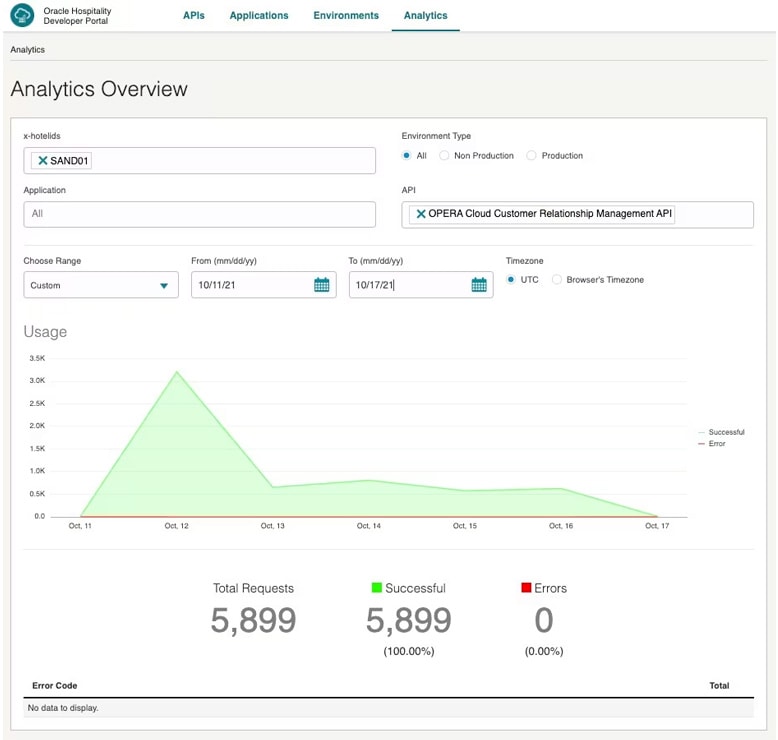
Task: Open the From date calendar picker
Action: [321, 285]
